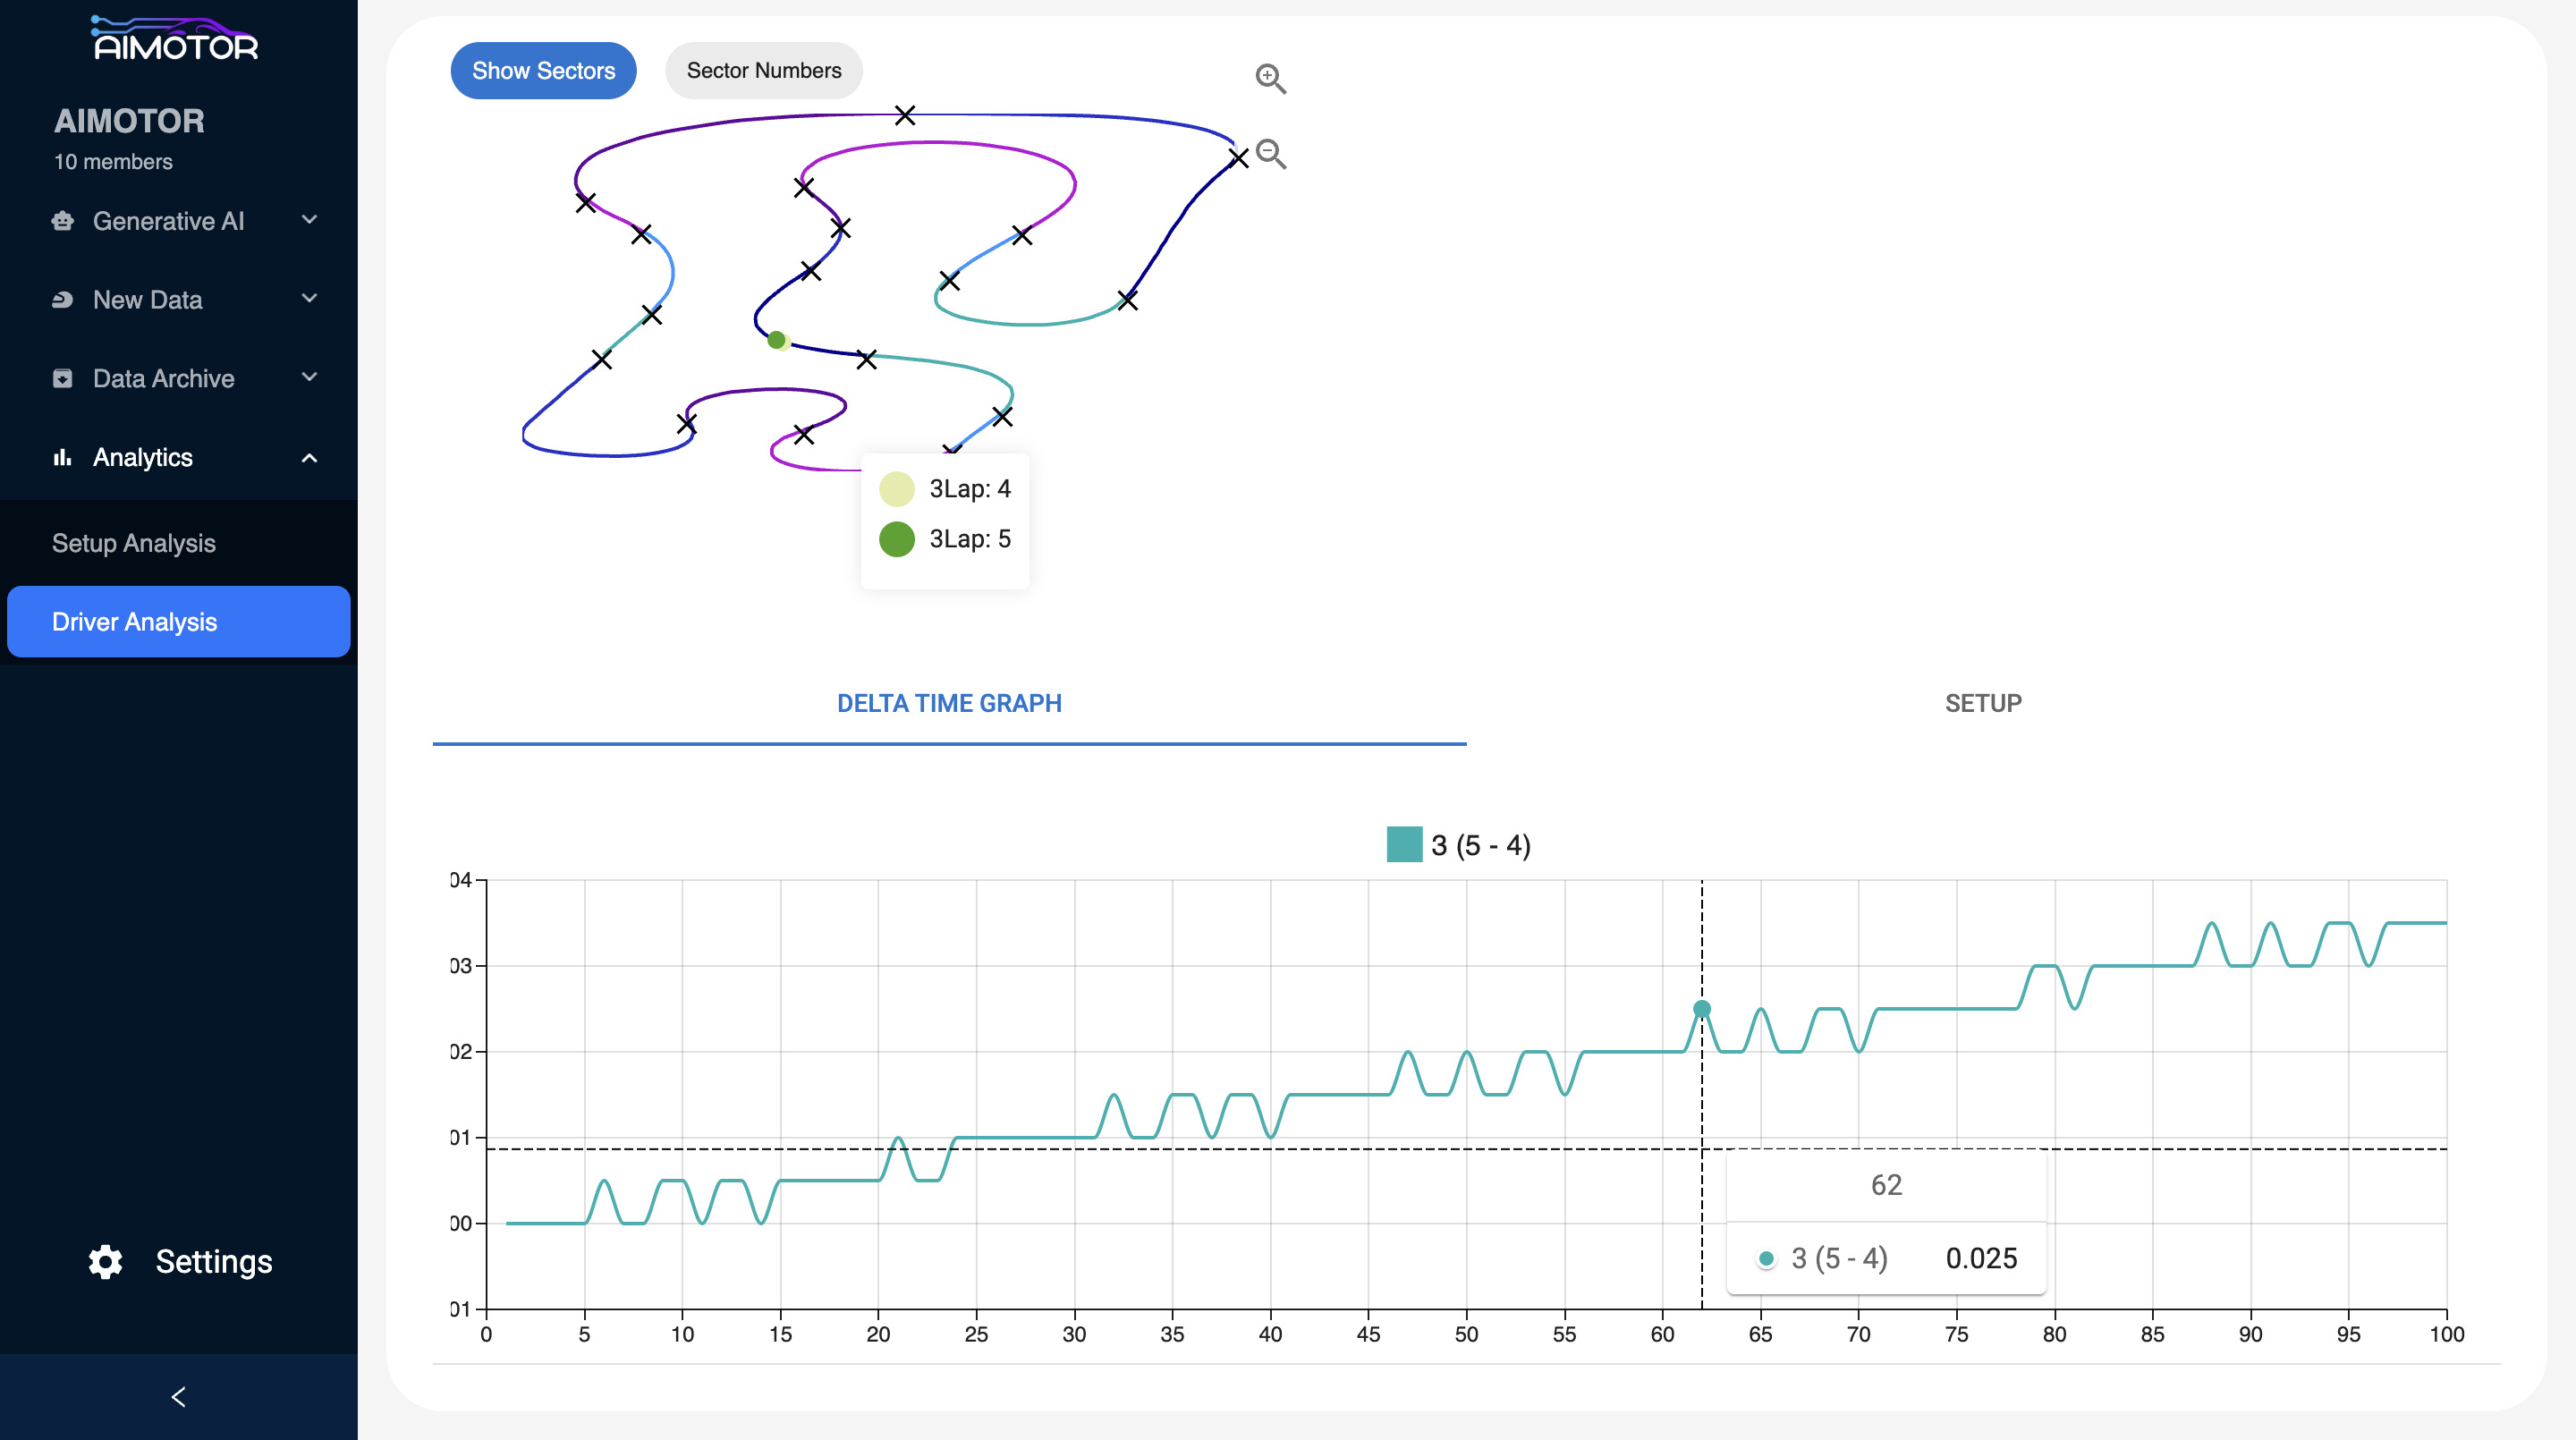Click the 3Lap: 5 green swatch
This screenshot has height=1440, width=2576.
(x=897, y=539)
